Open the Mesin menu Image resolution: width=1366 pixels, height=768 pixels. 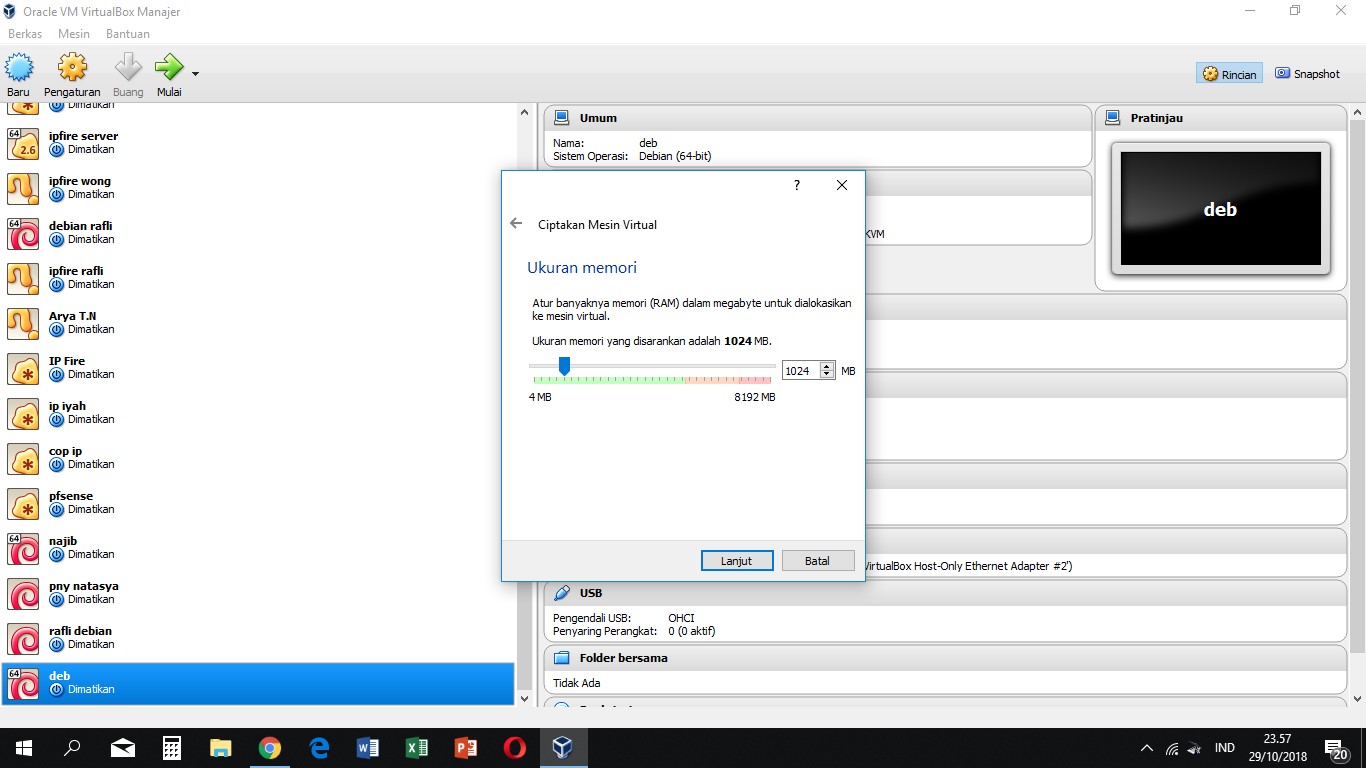[x=74, y=33]
